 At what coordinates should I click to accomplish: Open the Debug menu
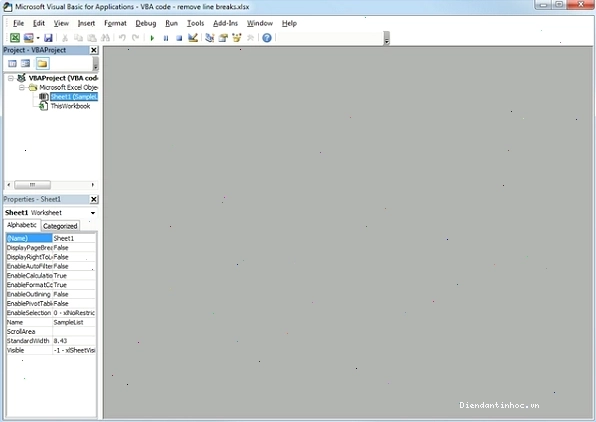click(x=146, y=23)
